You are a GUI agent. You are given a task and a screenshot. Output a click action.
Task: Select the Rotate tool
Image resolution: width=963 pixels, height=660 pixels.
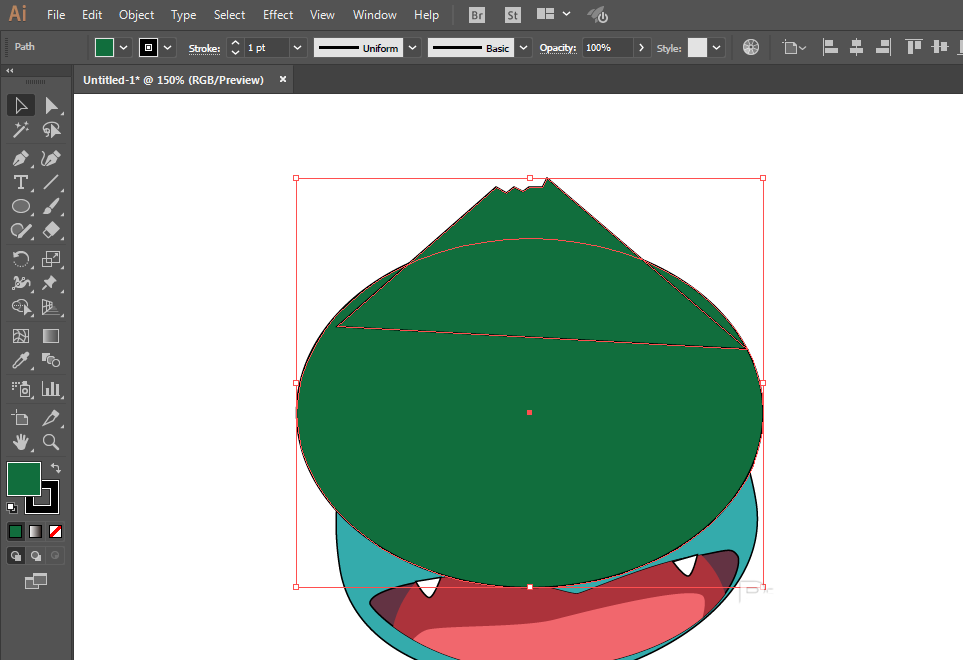point(21,259)
